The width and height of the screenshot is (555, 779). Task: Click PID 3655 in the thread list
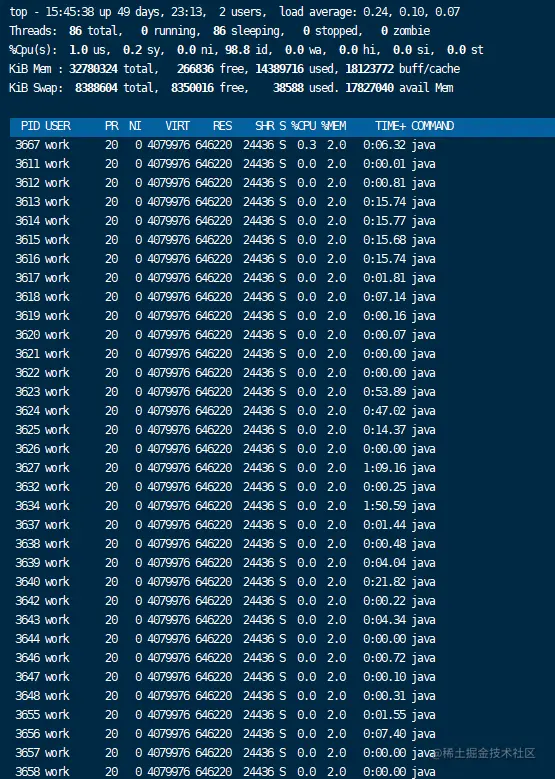[27, 715]
